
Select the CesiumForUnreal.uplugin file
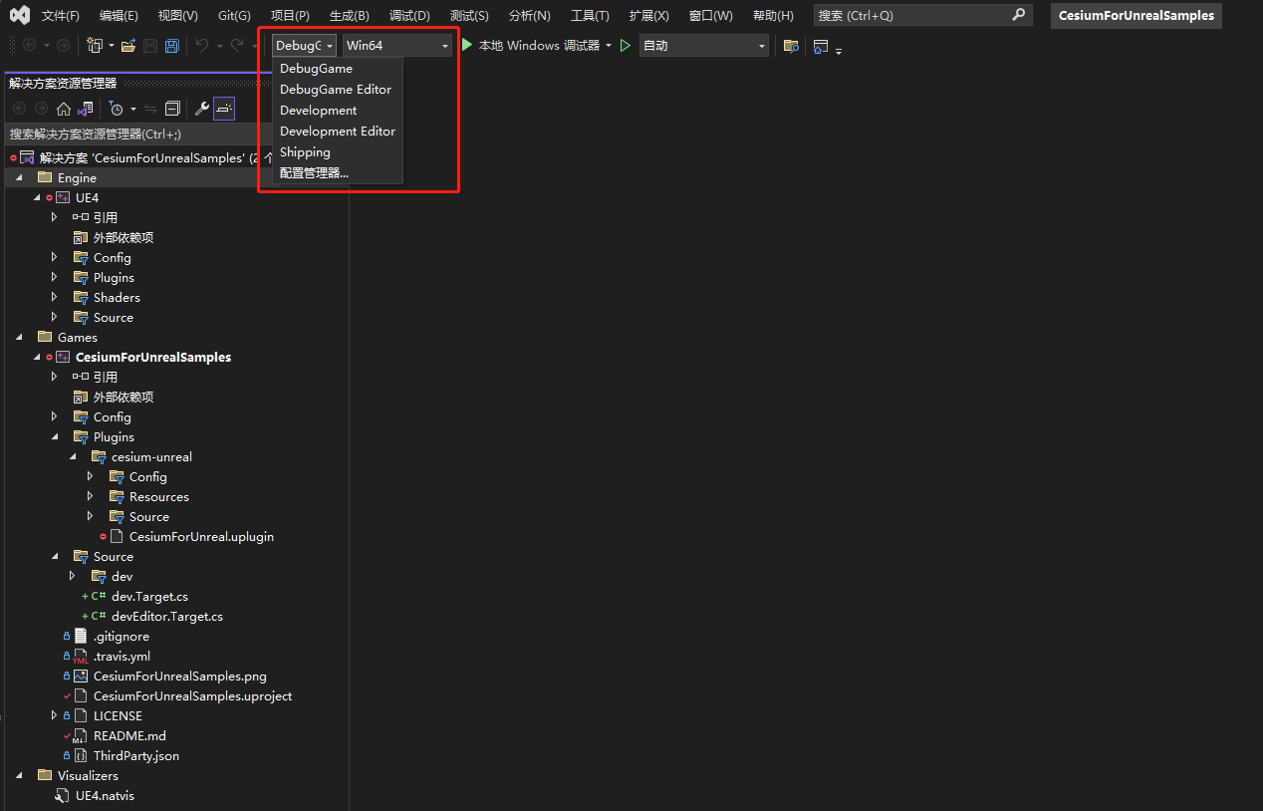coord(201,537)
